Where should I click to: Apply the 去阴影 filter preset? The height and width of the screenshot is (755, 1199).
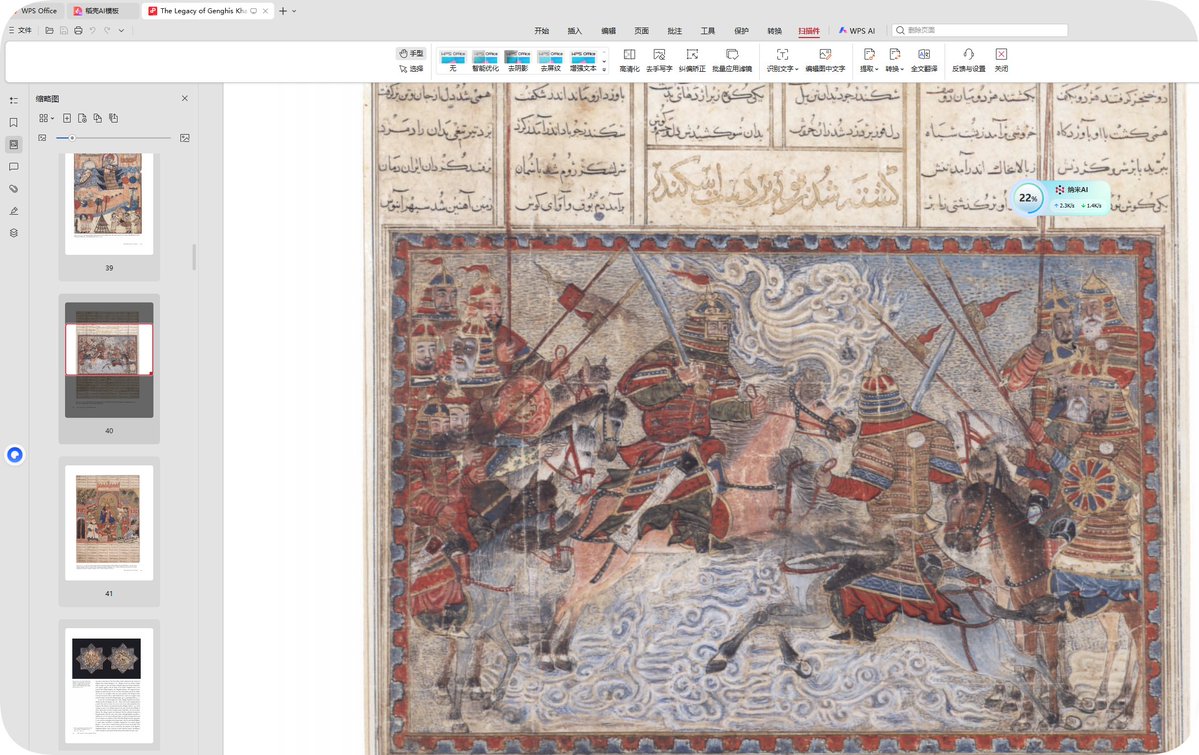click(518, 61)
